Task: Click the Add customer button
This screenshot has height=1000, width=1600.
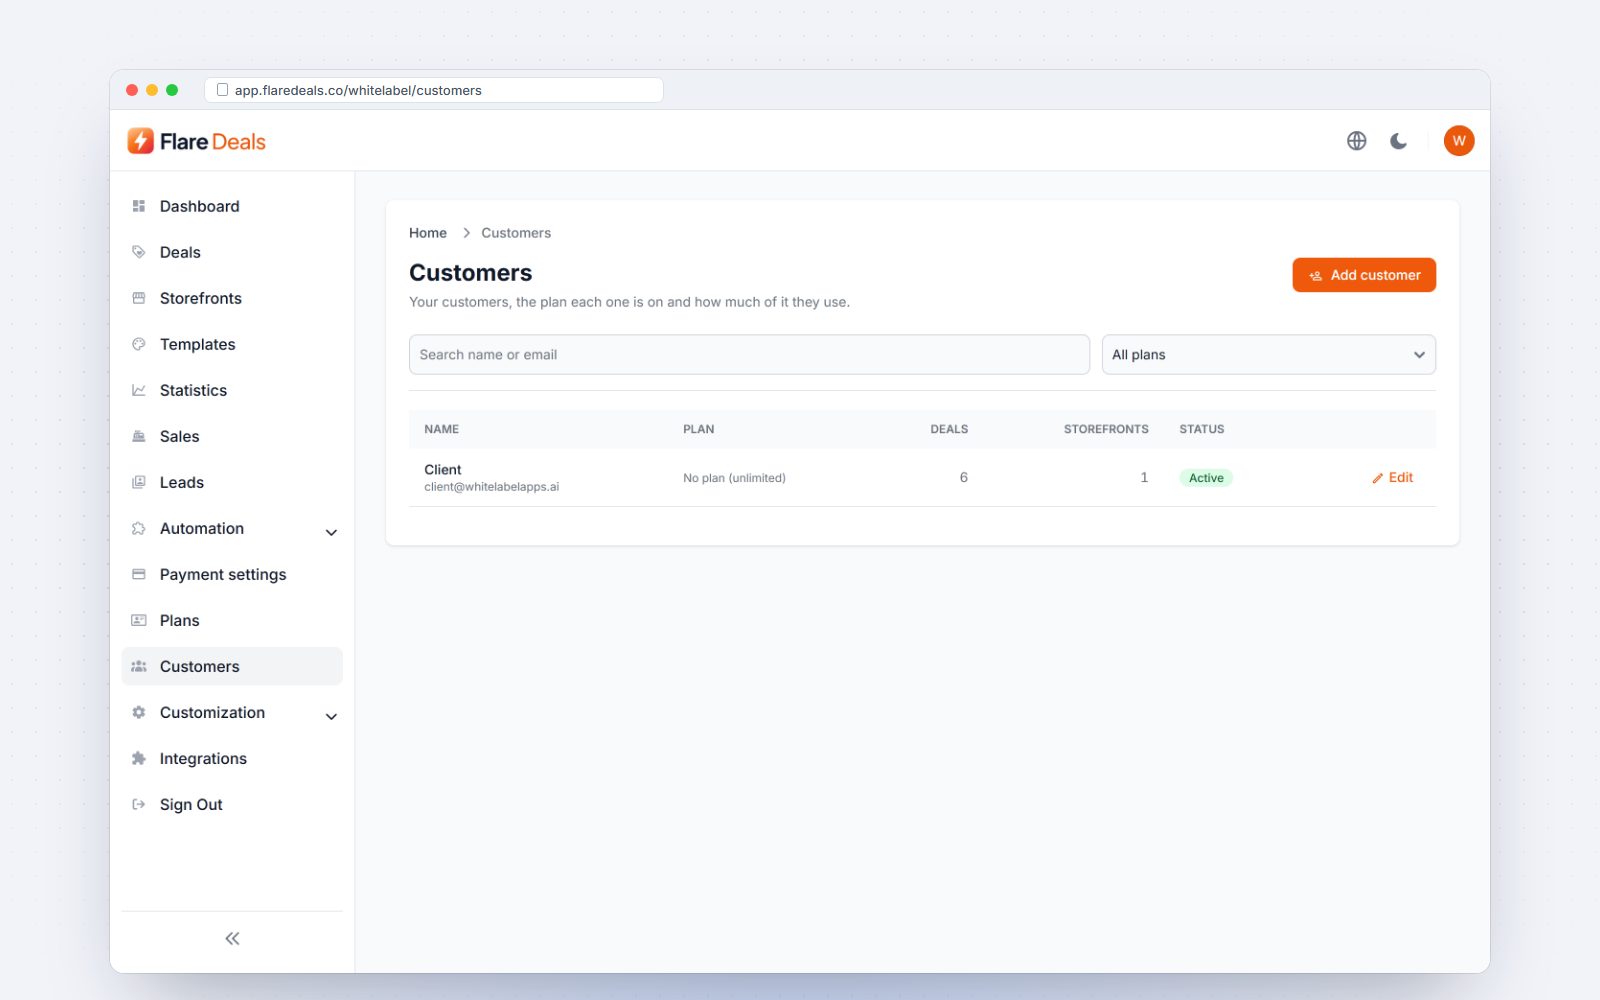Action: tap(1364, 275)
